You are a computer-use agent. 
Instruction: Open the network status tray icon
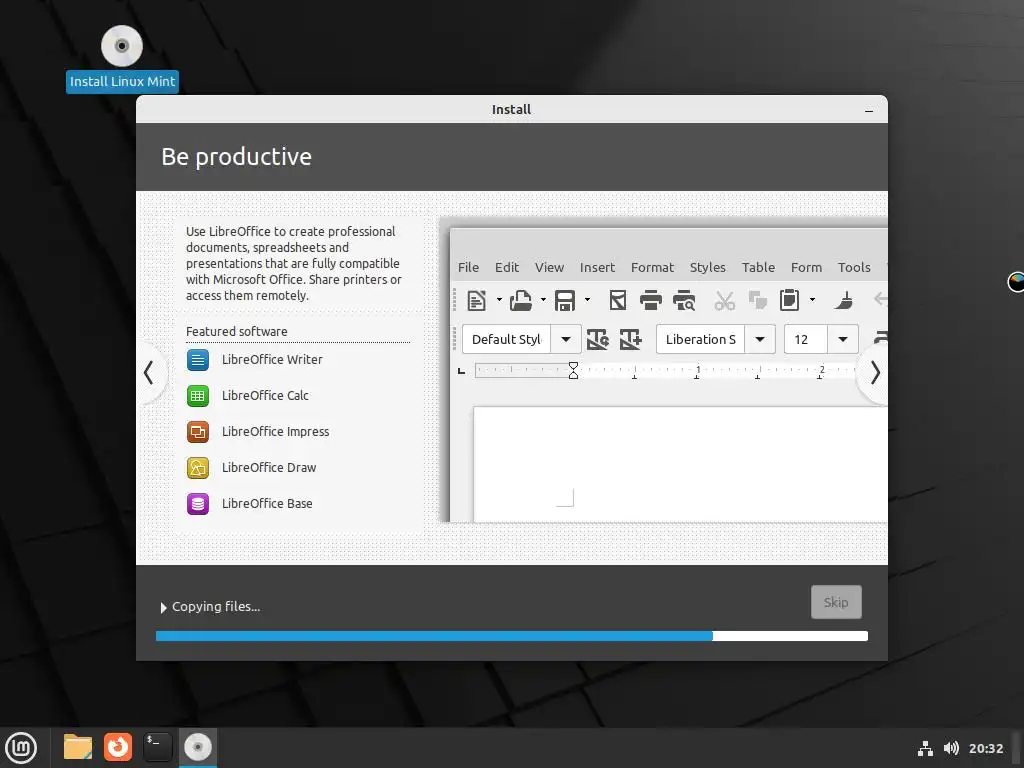pyautogui.click(x=925, y=748)
